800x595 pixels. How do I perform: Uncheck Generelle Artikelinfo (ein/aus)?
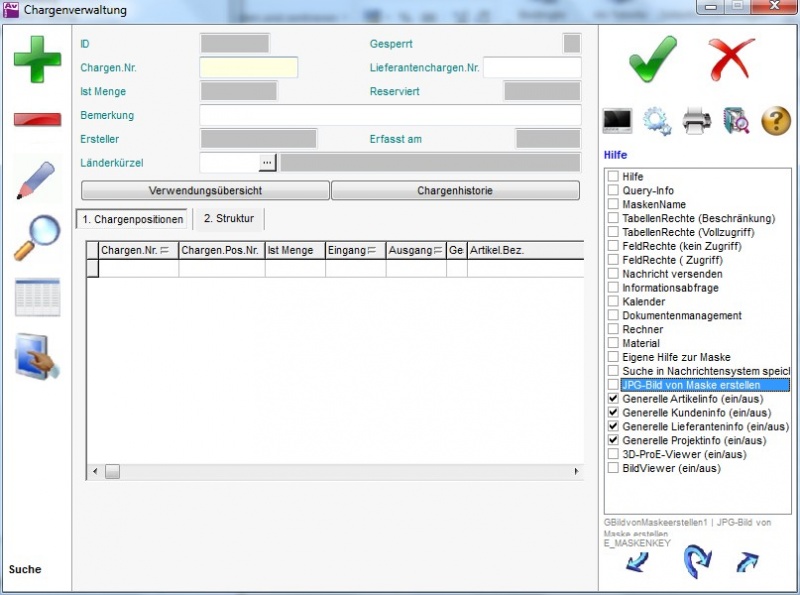[x=613, y=399]
